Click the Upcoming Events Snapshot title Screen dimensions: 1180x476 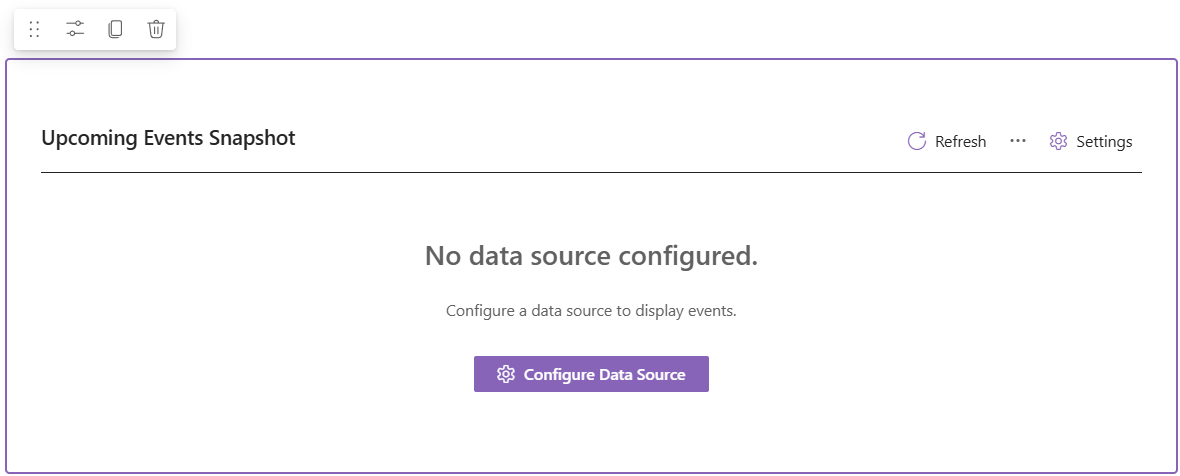pos(168,138)
